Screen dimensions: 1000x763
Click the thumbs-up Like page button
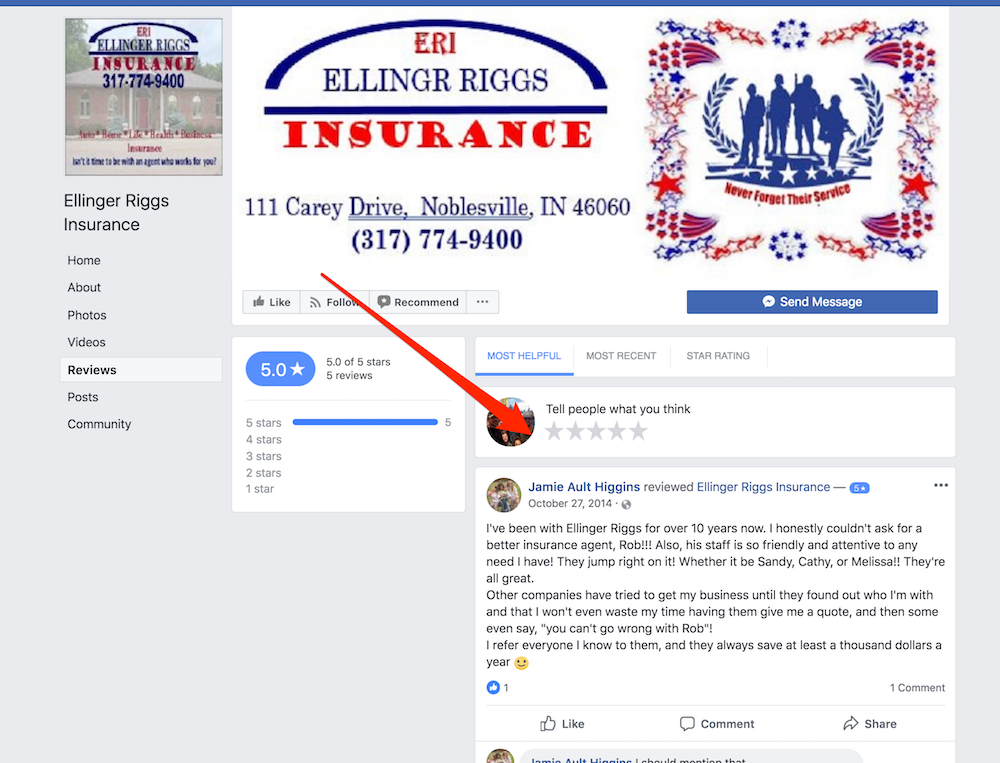tap(272, 302)
